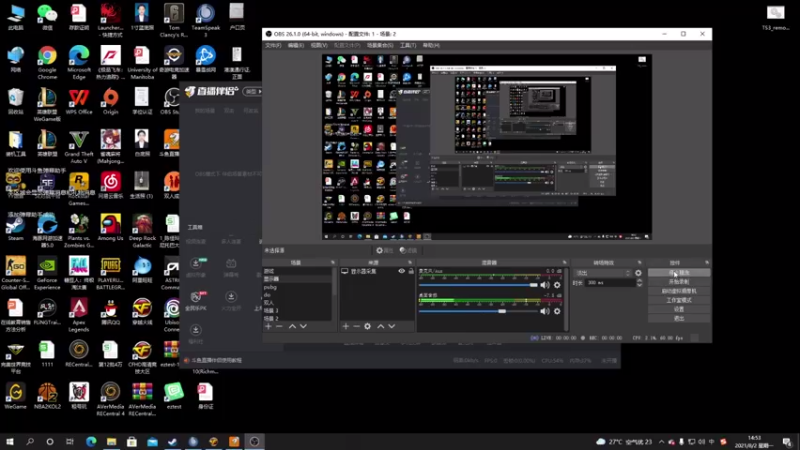Enable 工作室模式 studio mode button
800x450 pixels.
679,301
